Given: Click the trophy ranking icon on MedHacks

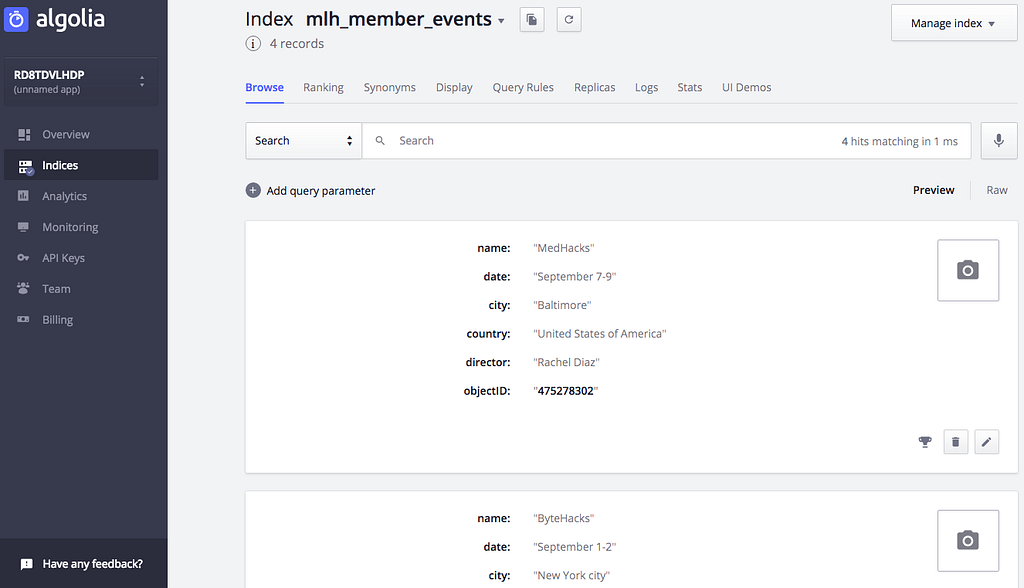Looking at the screenshot, I should pos(925,441).
